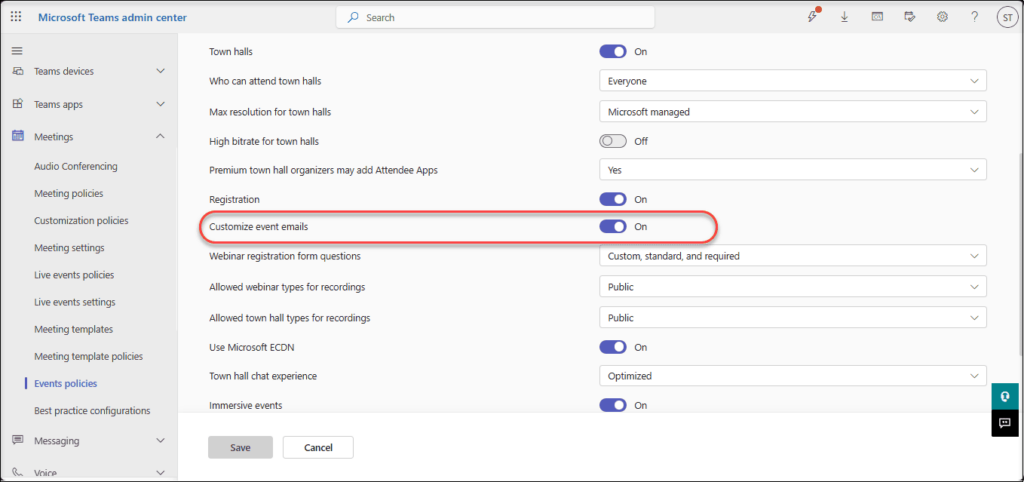Viewport: 1024px width, 482px height.
Task: Click the Microsoft Teams admin center title
Action: coord(112,18)
